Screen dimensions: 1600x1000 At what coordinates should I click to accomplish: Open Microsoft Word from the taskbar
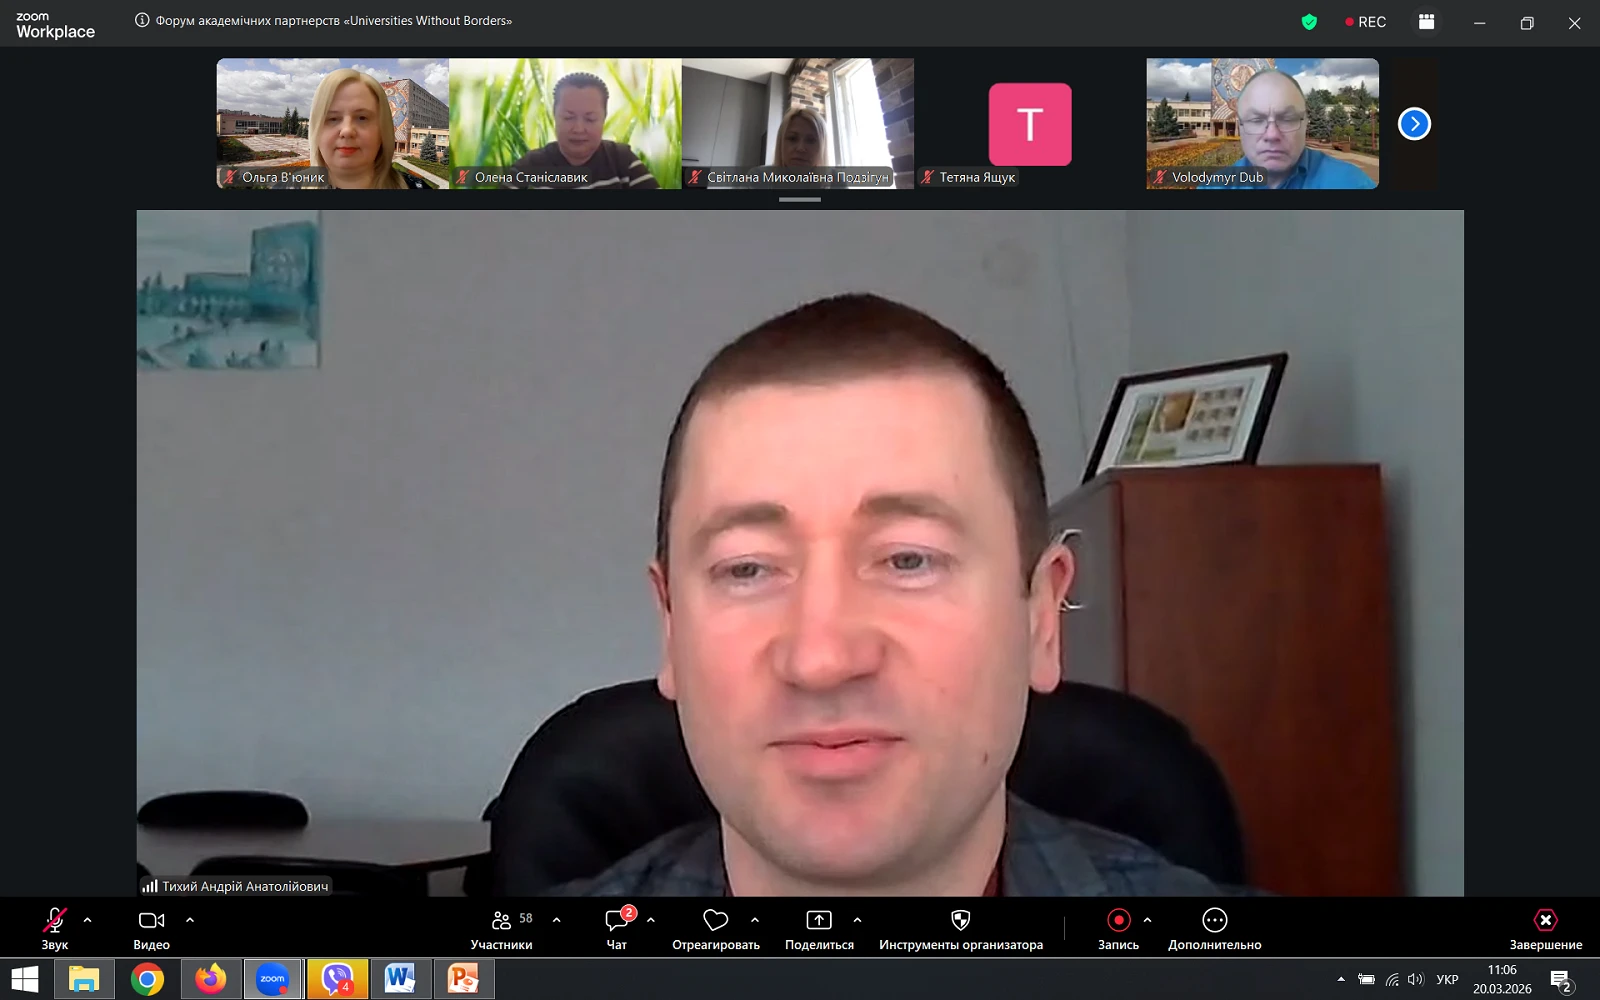[x=400, y=979]
